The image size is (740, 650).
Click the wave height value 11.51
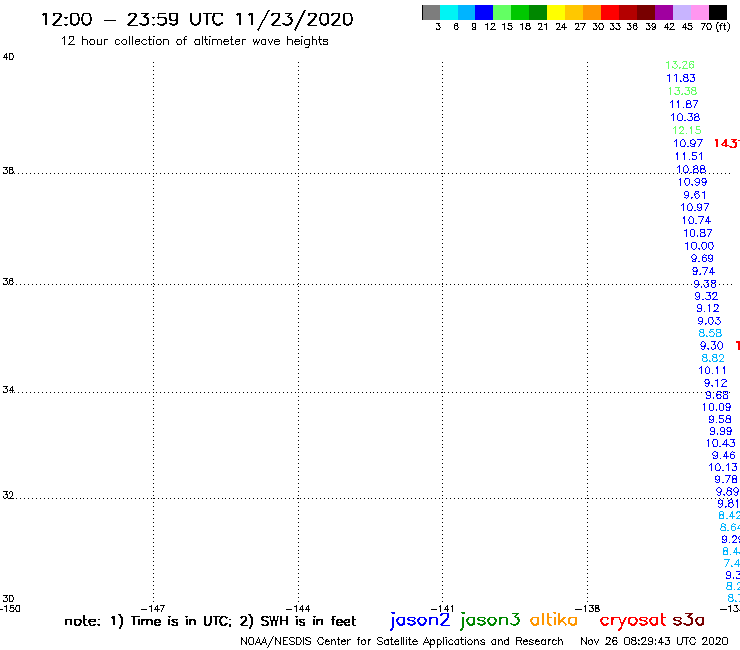tap(689, 156)
